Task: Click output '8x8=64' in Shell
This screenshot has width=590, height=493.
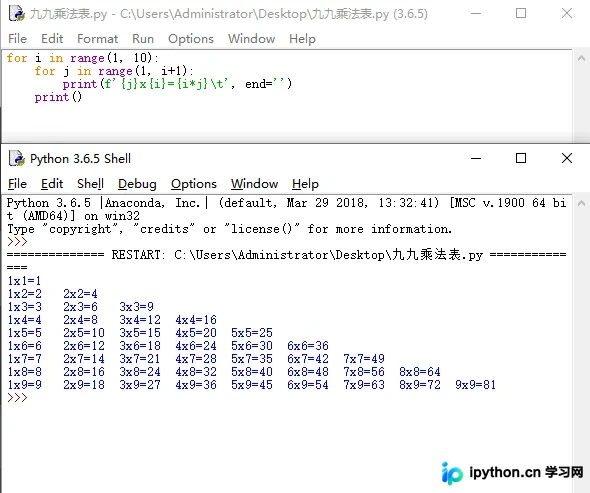Action: pyautogui.click(x=420, y=372)
